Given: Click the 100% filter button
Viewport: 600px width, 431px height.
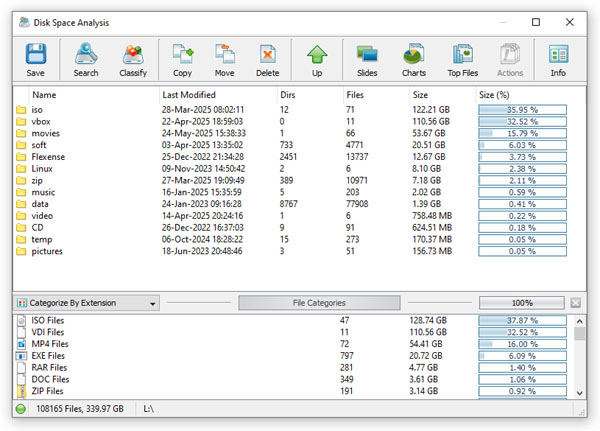Looking at the screenshot, I should tap(522, 303).
